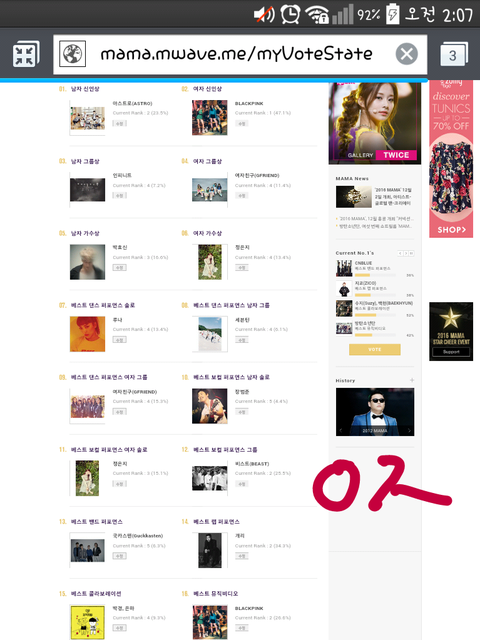
Task: Click the edit button under BLACKPINK rookie award
Action: [x=242, y=123]
